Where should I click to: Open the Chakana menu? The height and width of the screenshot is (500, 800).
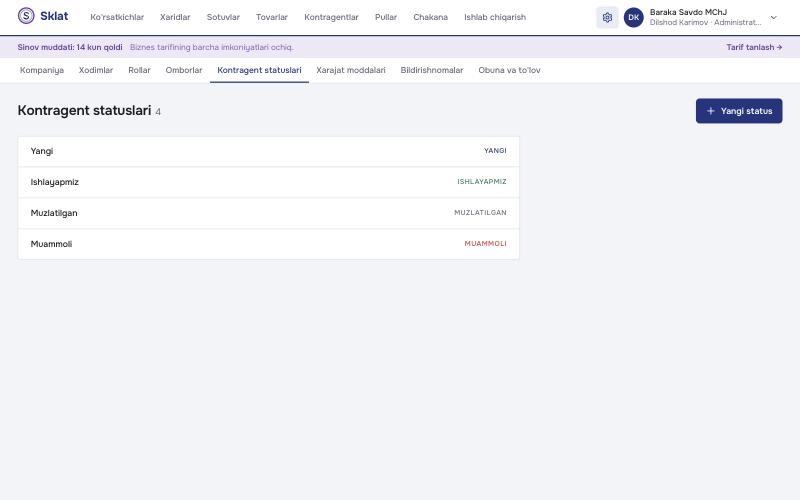click(x=430, y=17)
